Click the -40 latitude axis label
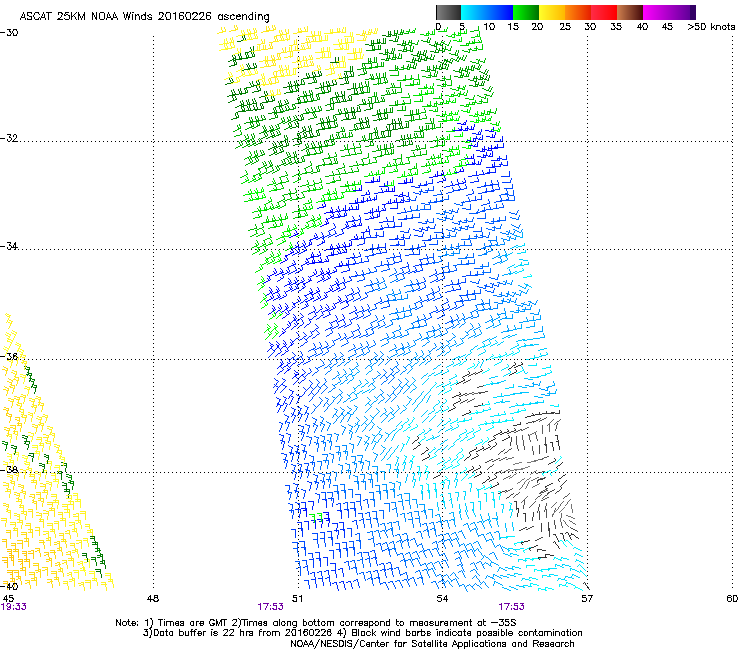This screenshot has height=650, width=740. tap(9, 586)
